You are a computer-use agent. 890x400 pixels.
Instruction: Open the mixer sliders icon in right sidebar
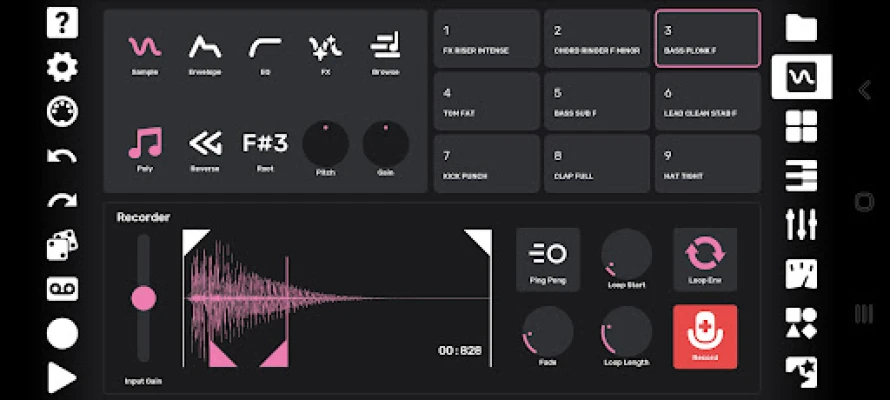point(801,224)
